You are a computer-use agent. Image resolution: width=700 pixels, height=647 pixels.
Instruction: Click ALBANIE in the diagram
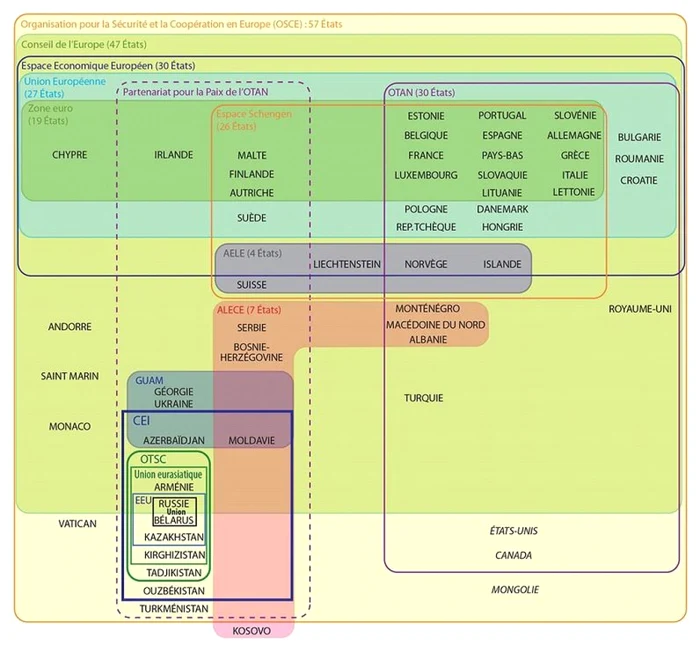tap(428, 339)
